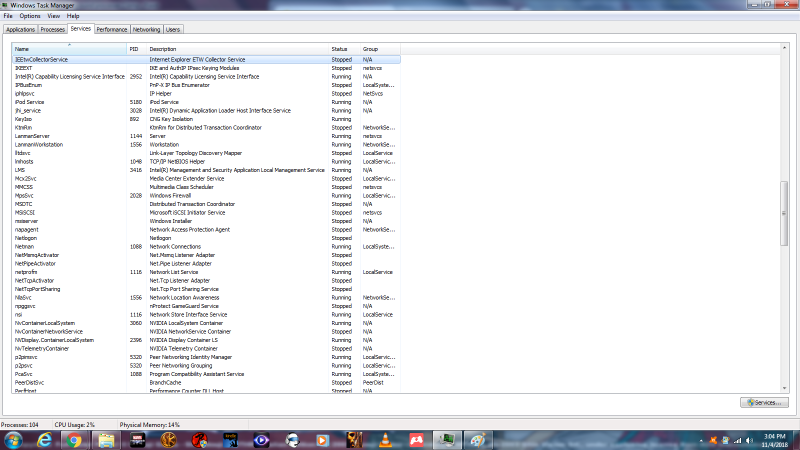Open the clock showing 3:04 PM
800x450 pixels.
[x=775, y=440]
